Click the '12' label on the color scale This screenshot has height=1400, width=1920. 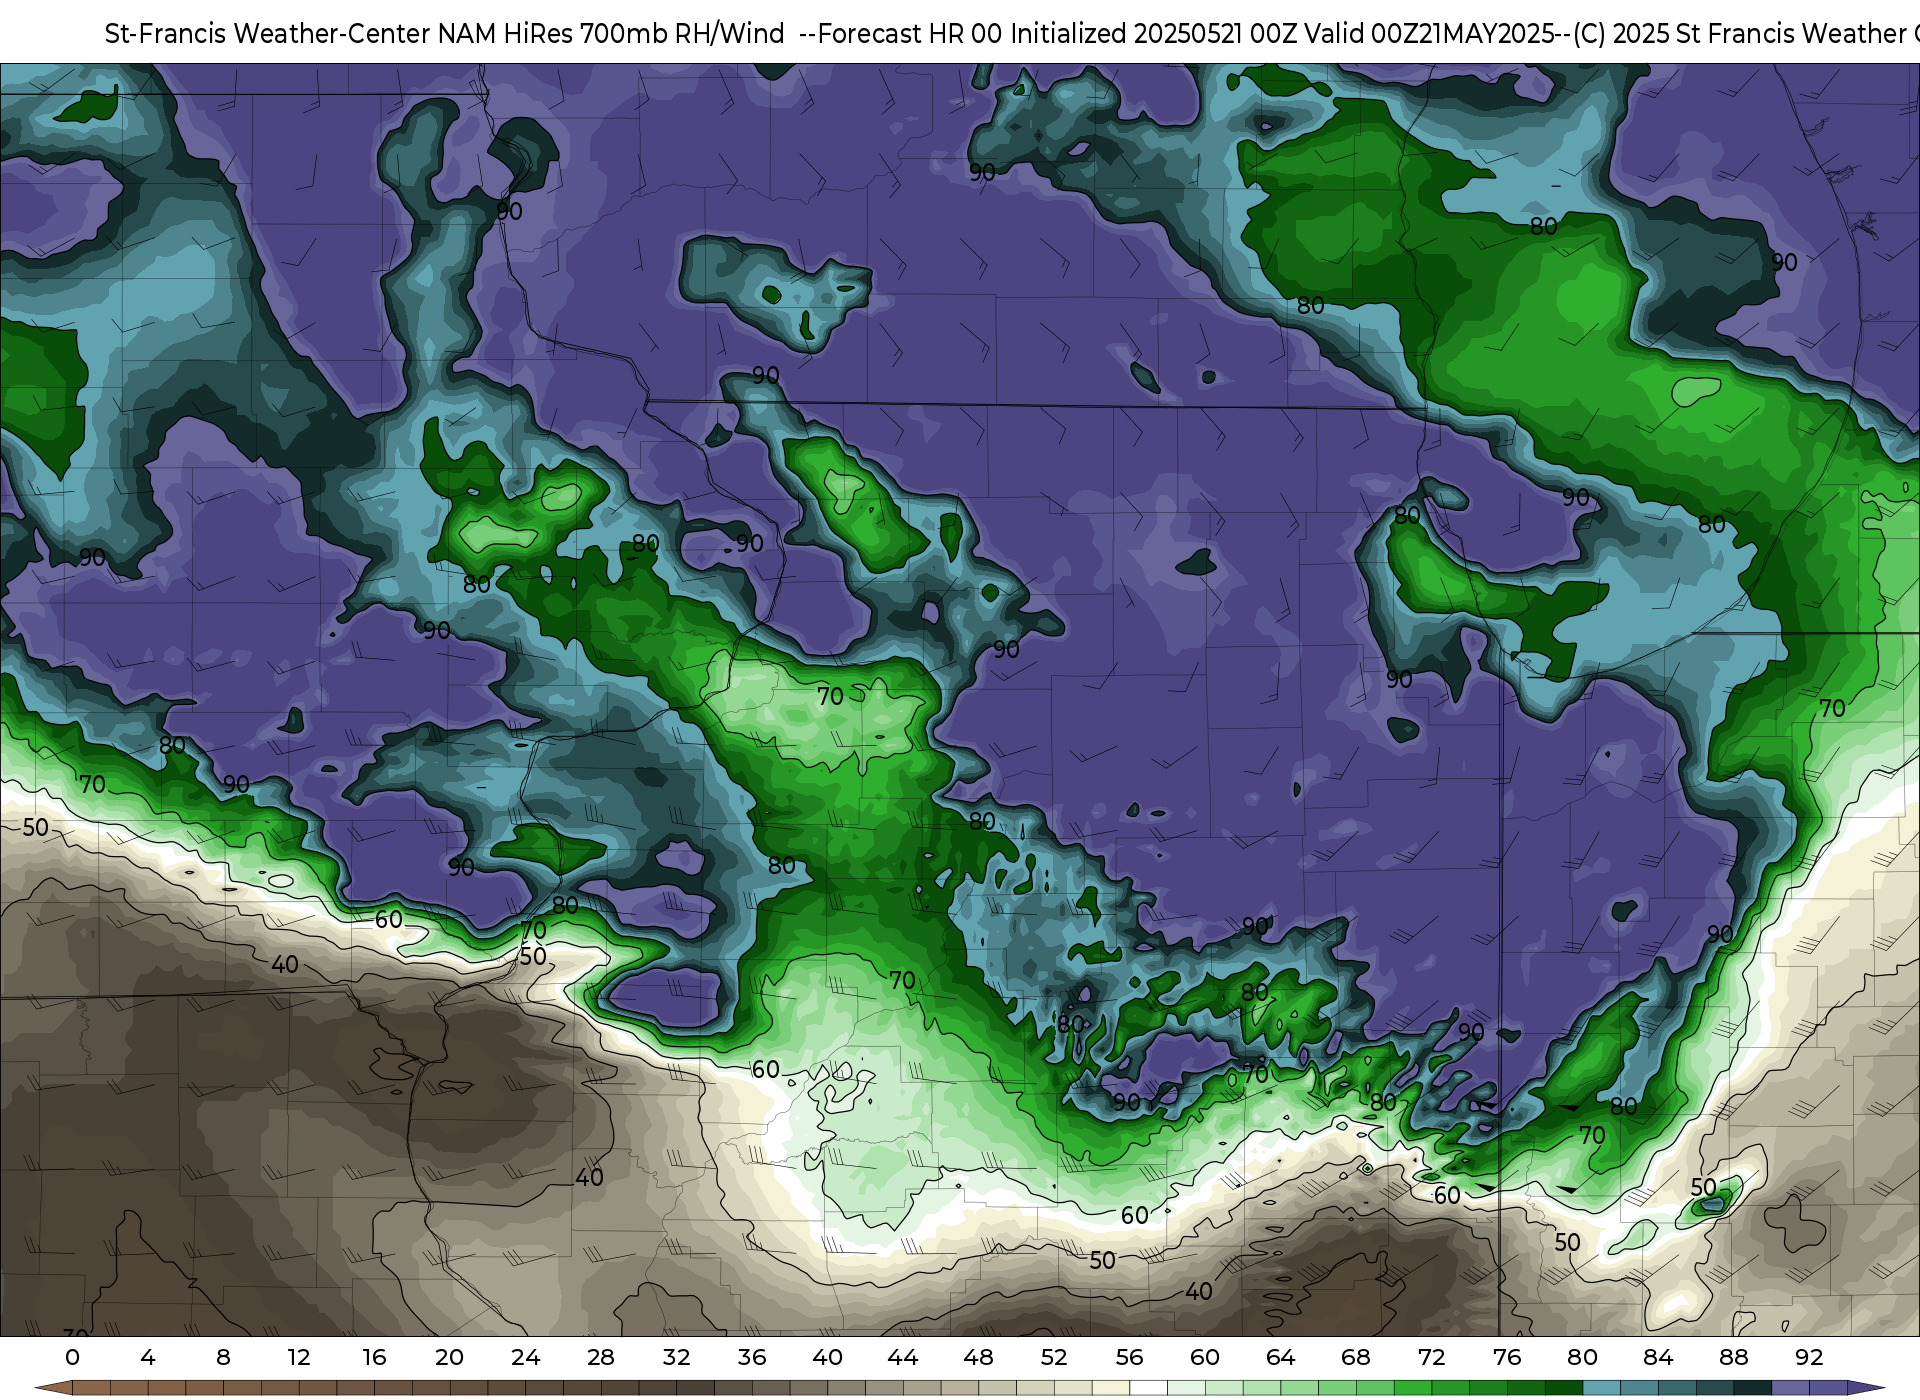click(299, 1357)
